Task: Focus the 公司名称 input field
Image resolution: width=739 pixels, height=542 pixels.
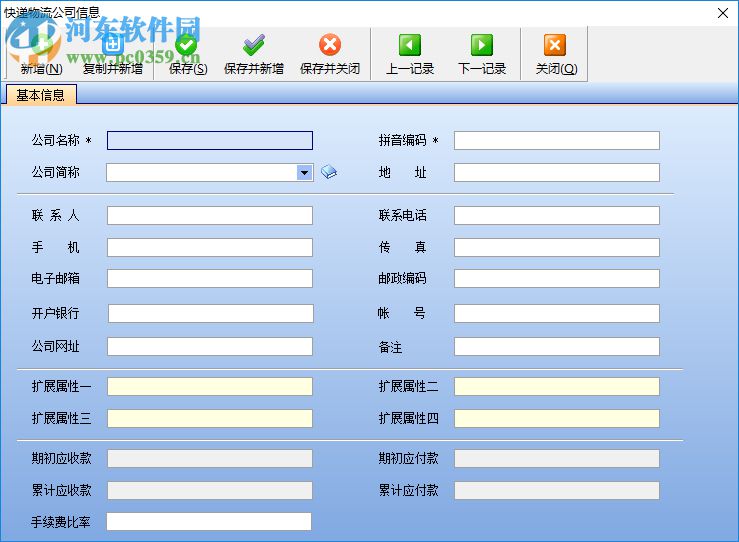Action: click(210, 140)
